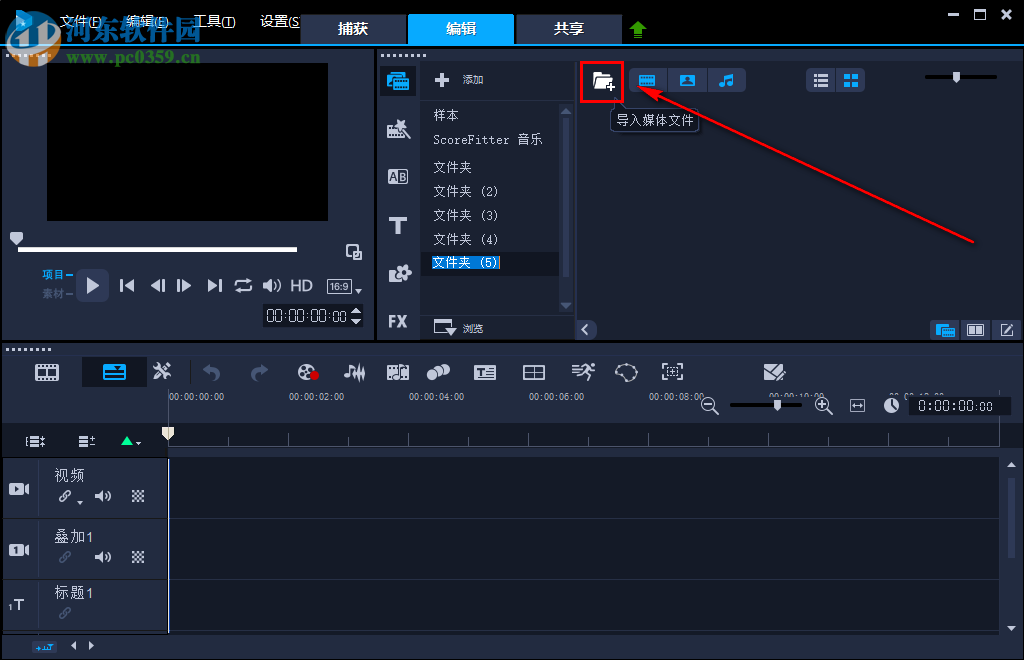Expand the green arrow track options dropdown

pyautogui.click(x=130, y=441)
